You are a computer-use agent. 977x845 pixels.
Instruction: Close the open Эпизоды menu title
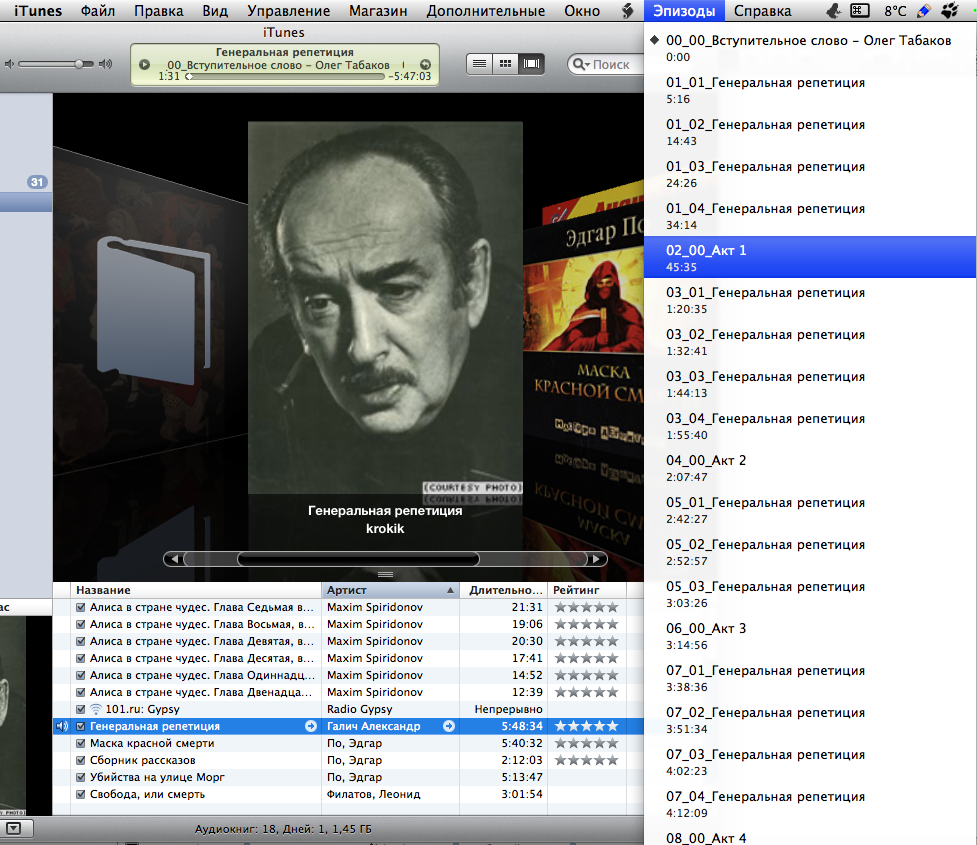pos(684,11)
